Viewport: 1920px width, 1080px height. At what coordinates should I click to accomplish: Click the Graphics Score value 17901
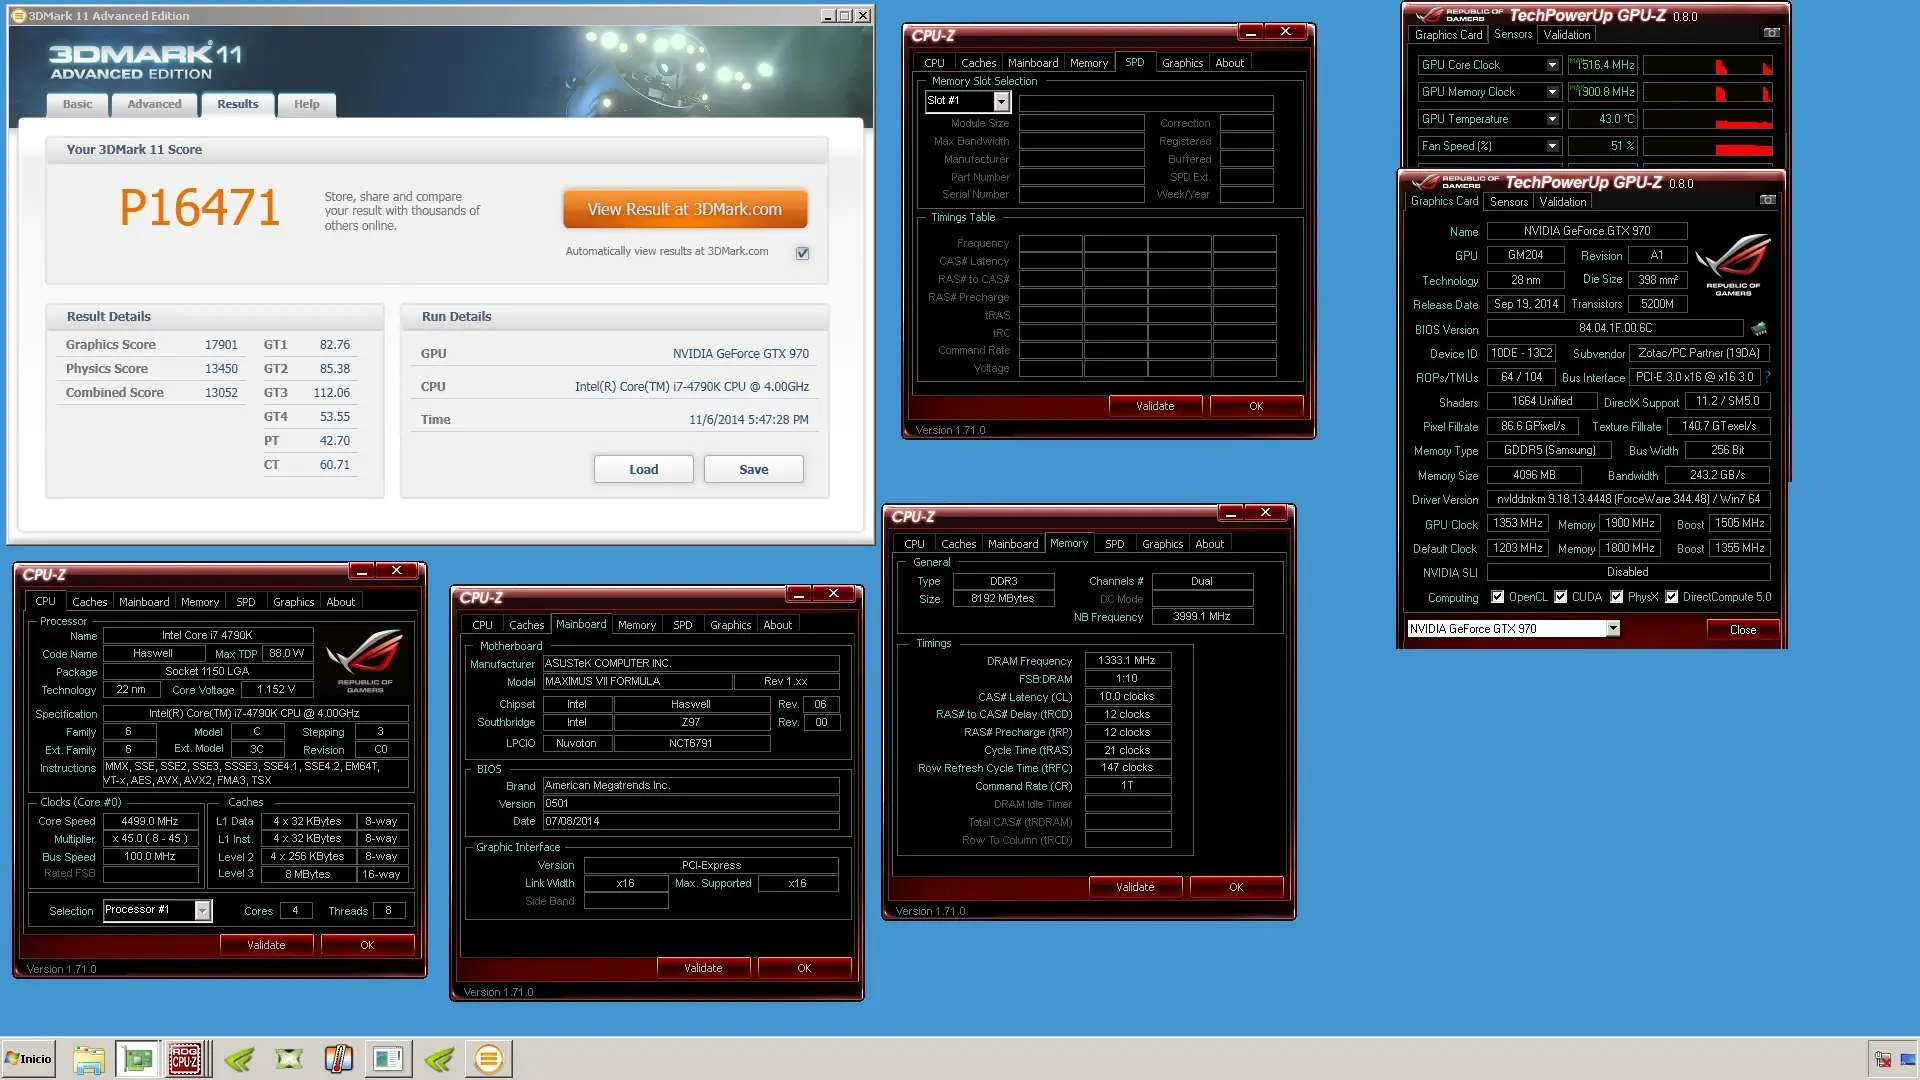pos(221,345)
